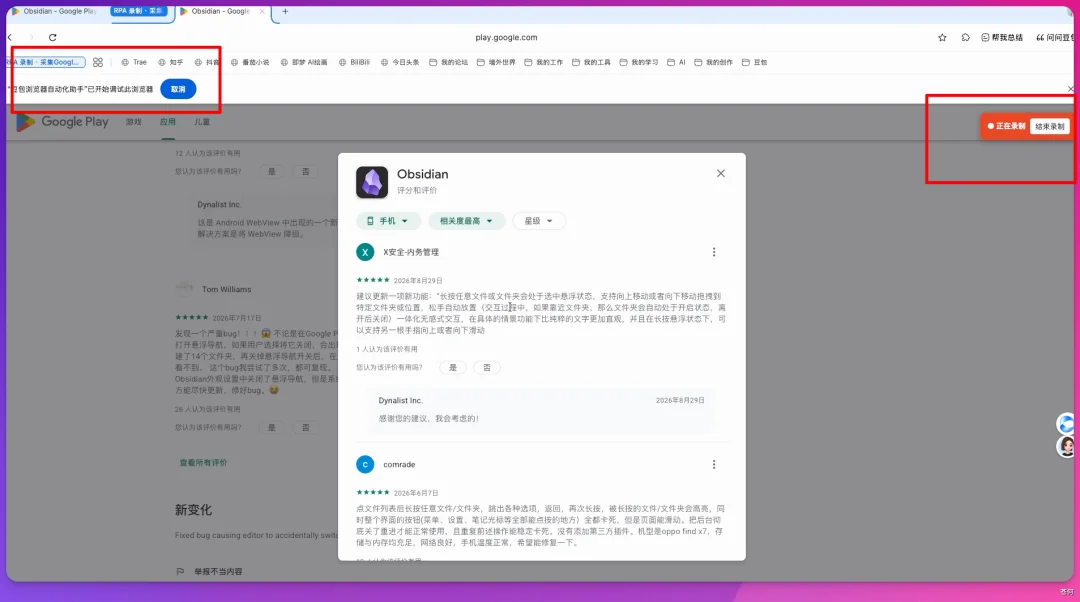Click the Dynalist Inc. reply name in dialog
The image size is (1080, 602).
(x=400, y=400)
